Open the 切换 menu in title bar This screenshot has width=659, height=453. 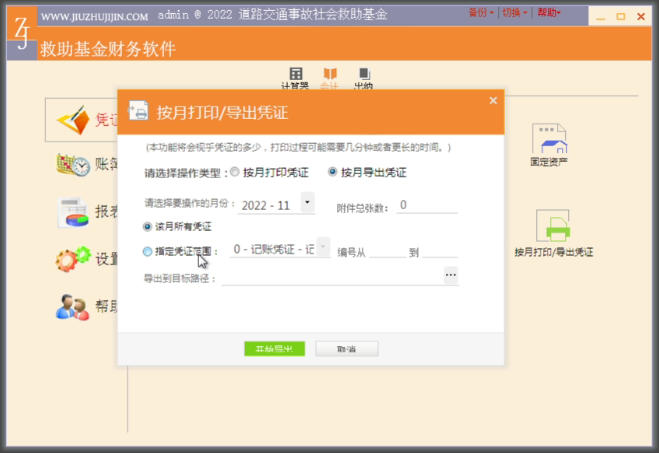tap(514, 13)
